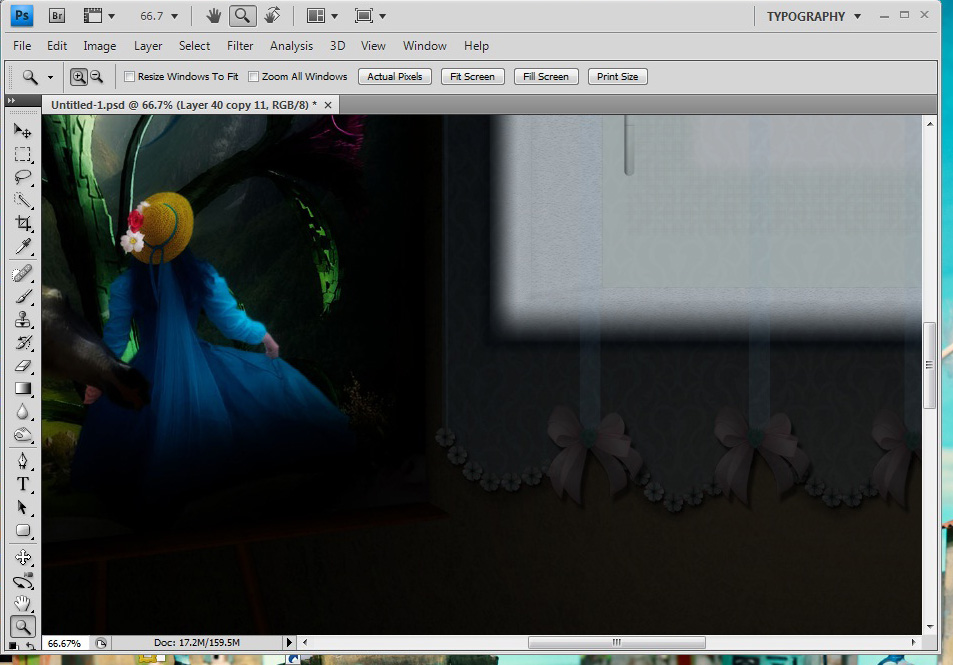Viewport: 953px width, 665px height.
Task: Open the Window menu
Action: (x=424, y=46)
